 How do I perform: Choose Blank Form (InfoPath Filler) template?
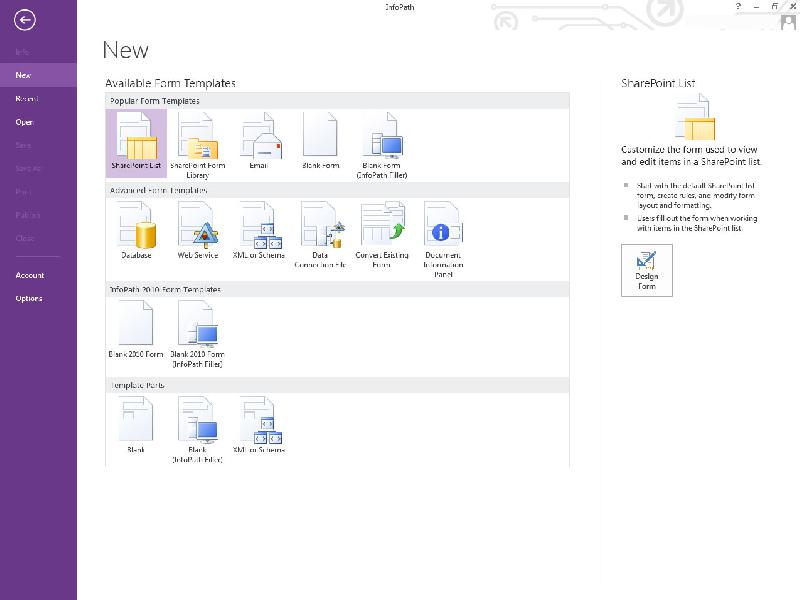click(382, 144)
